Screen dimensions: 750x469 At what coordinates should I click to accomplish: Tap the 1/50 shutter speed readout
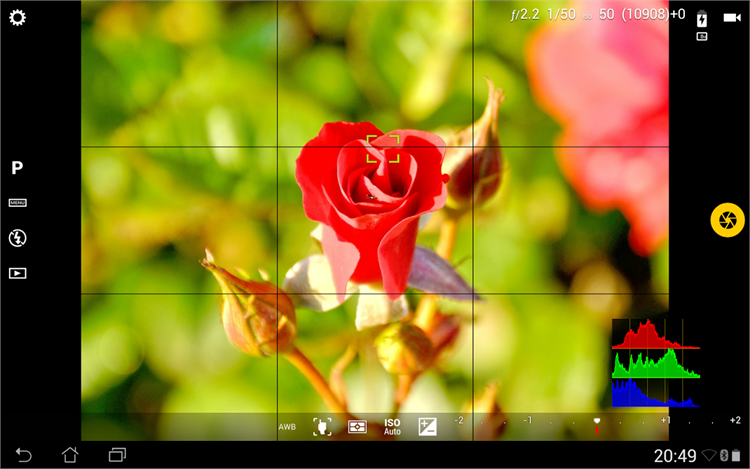[x=561, y=14]
